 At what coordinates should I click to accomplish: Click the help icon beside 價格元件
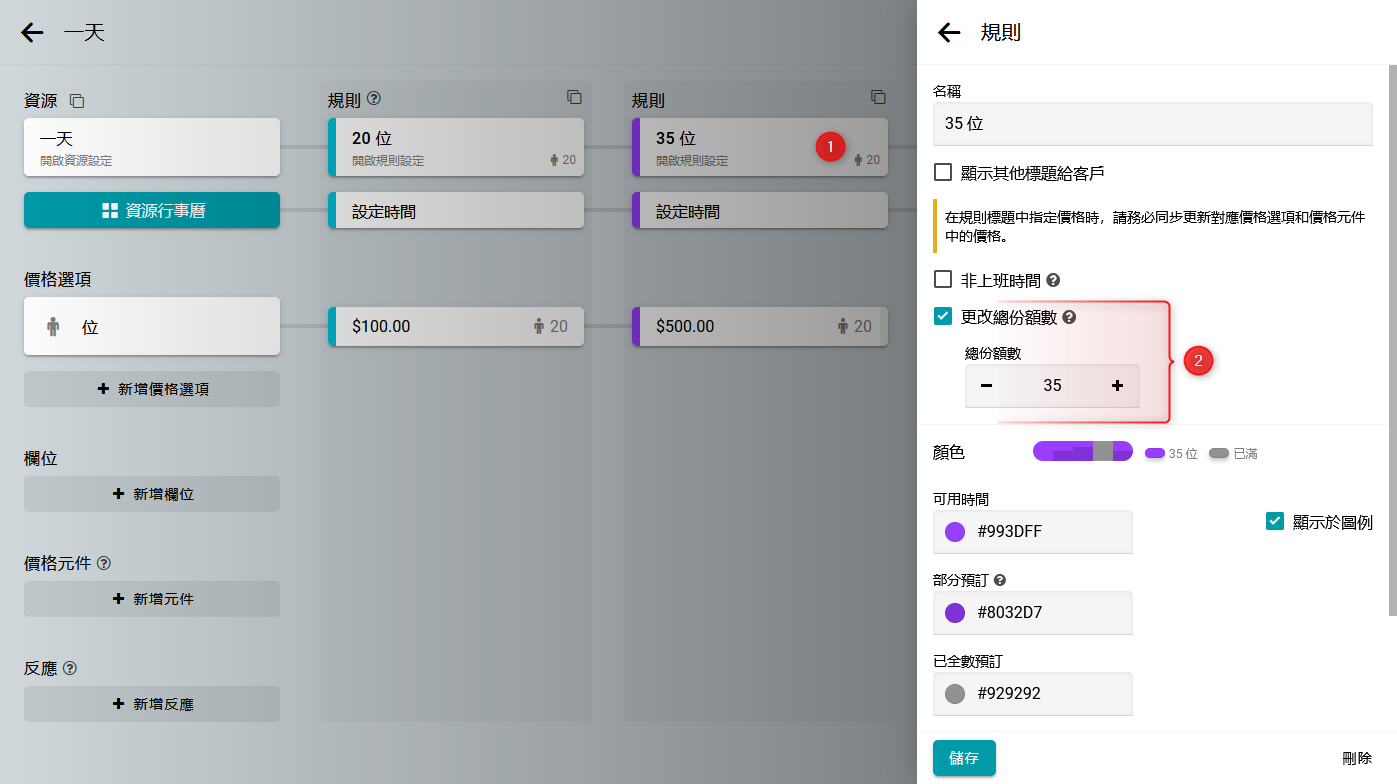(x=104, y=563)
